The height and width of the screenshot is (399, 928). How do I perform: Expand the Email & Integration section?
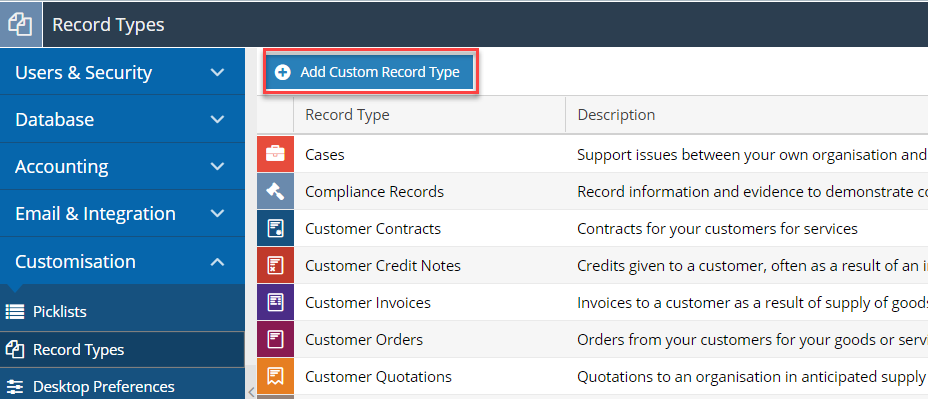pyautogui.click(x=122, y=213)
